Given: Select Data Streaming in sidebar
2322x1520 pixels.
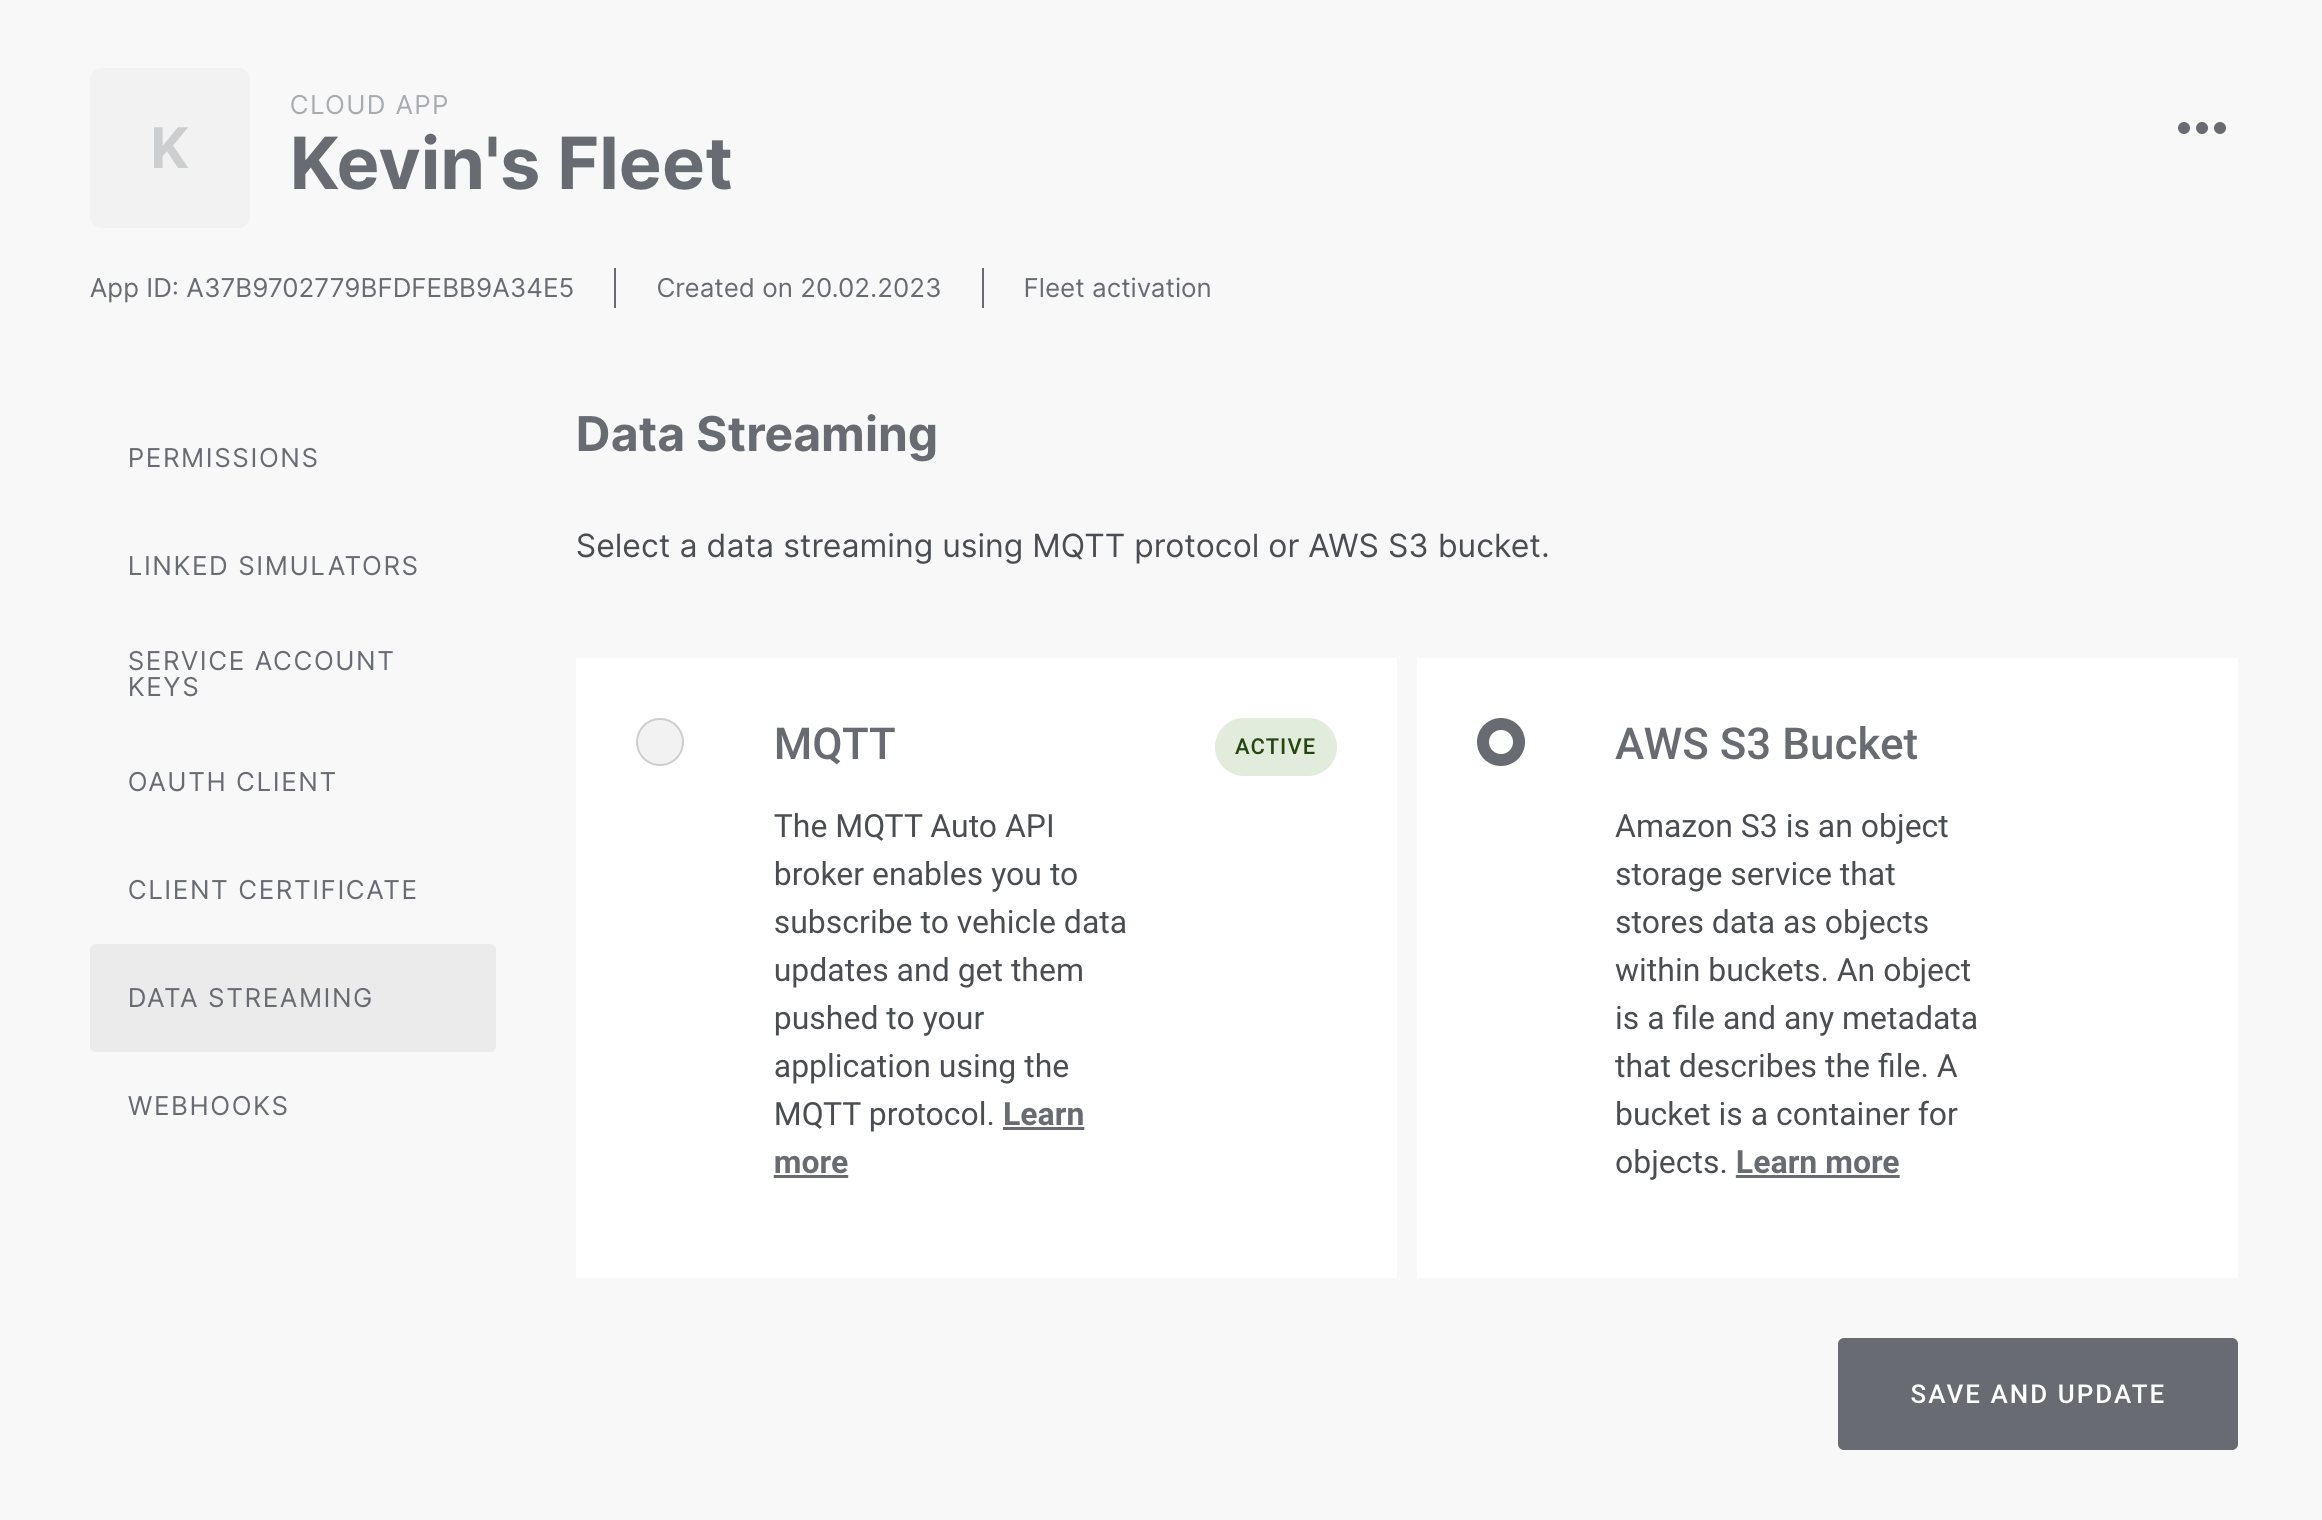Looking at the screenshot, I should 250,998.
